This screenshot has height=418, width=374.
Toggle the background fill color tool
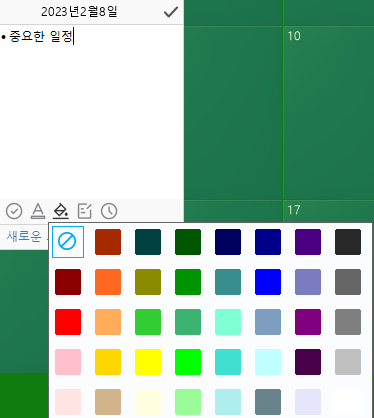(61, 211)
